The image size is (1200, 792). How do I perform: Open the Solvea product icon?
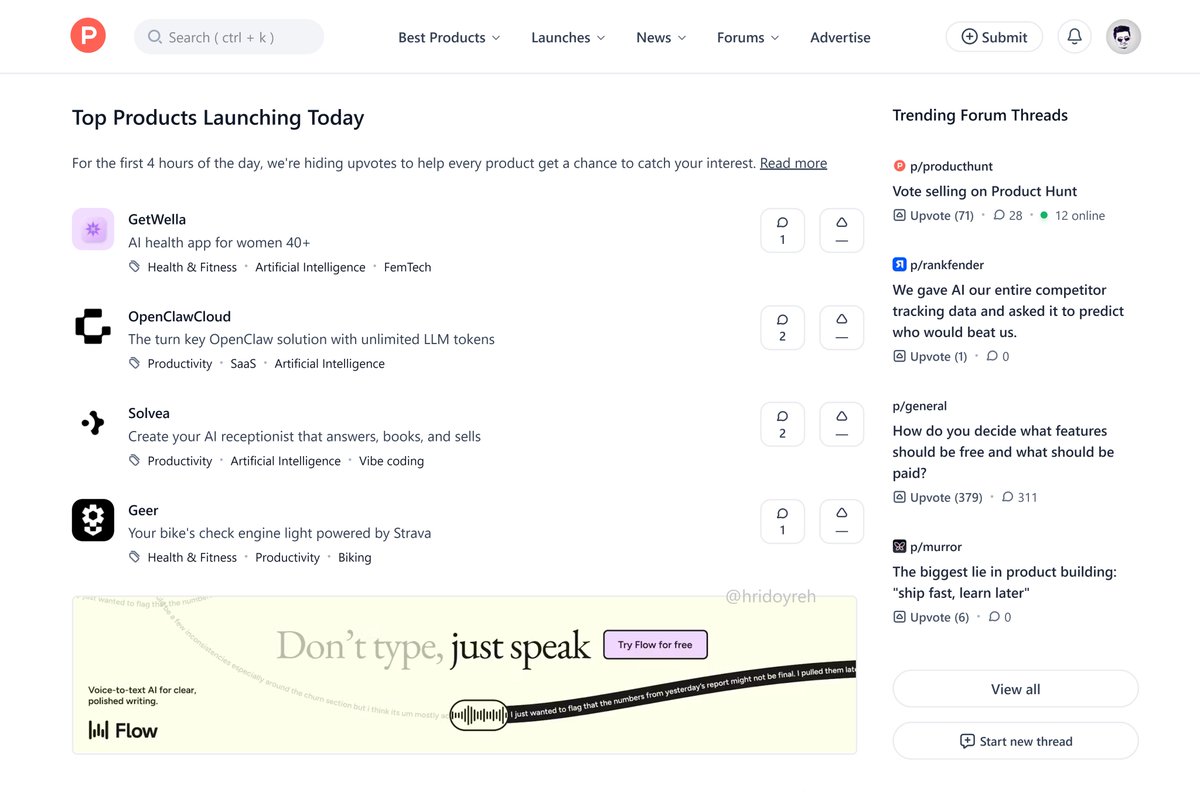pos(93,423)
